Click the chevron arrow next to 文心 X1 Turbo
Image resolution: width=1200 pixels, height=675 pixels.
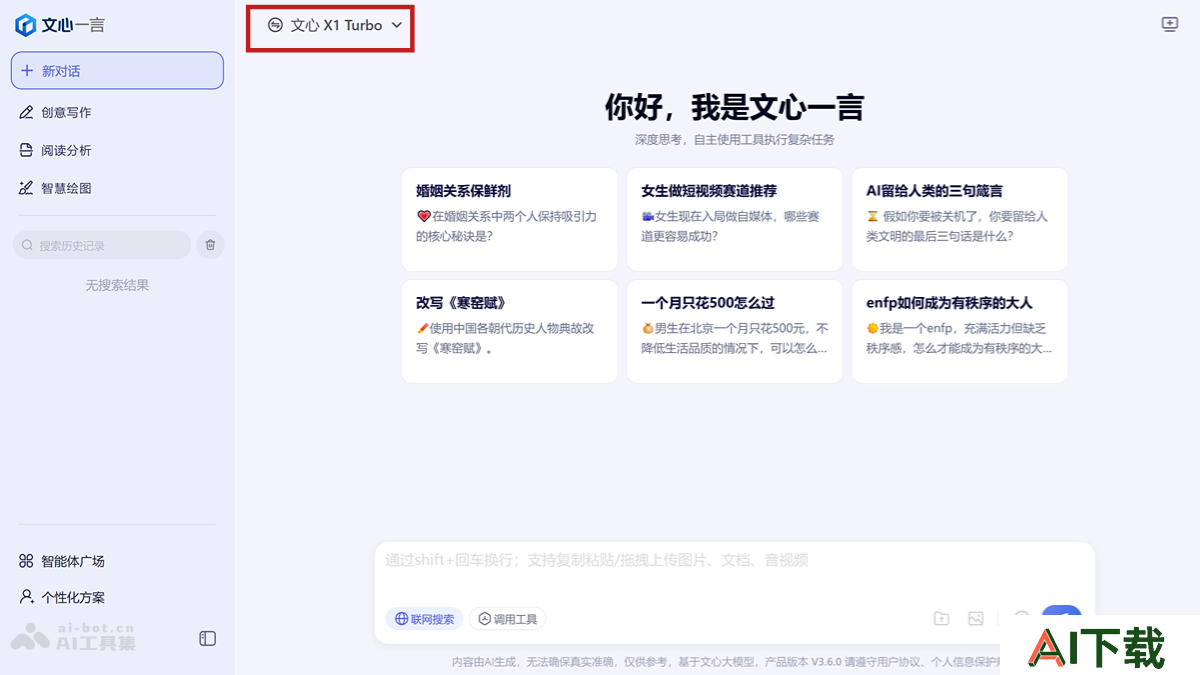(397, 25)
